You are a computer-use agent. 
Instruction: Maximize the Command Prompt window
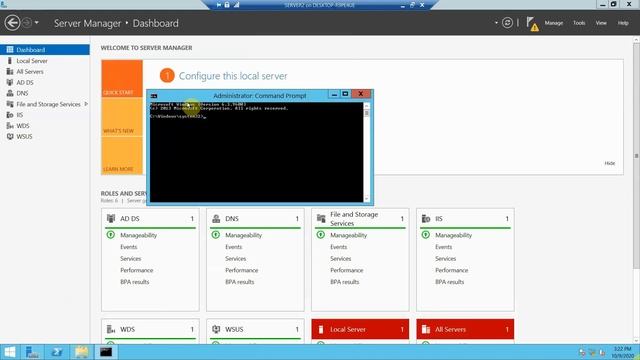point(345,94)
